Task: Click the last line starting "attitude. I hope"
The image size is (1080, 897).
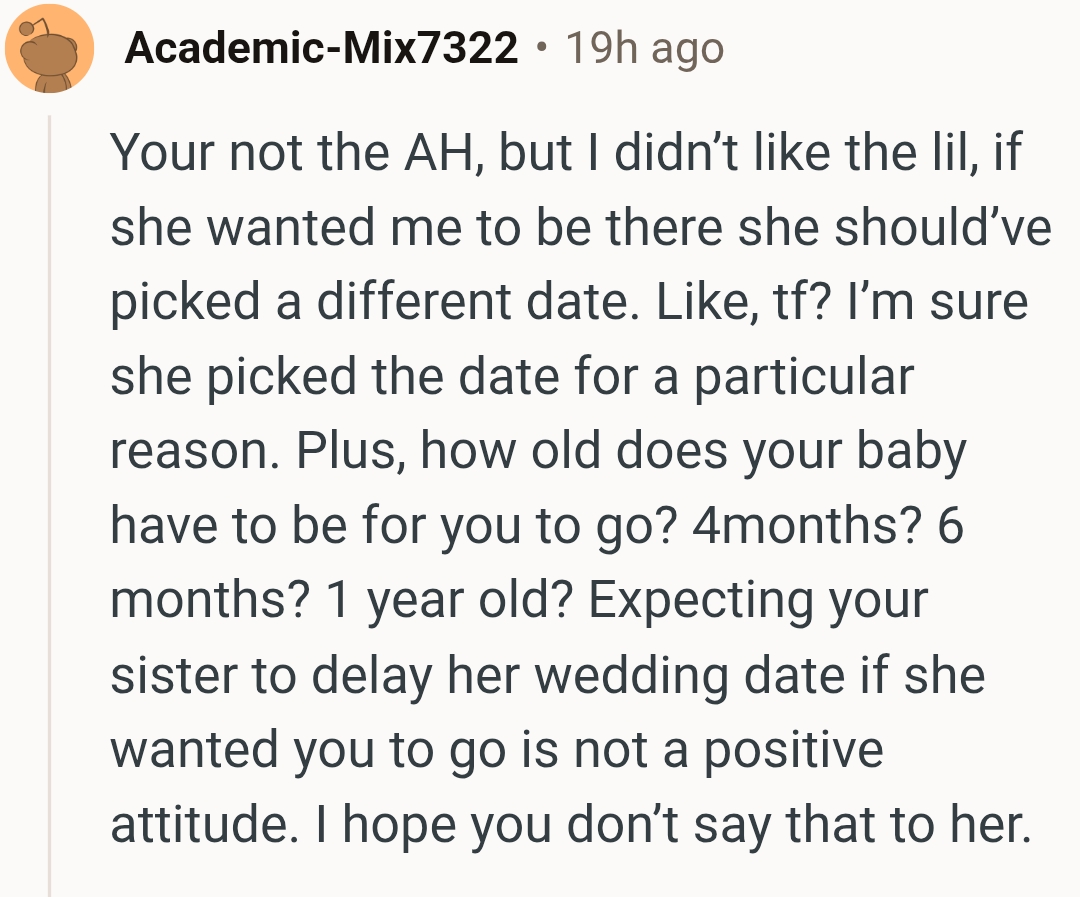Action: tap(570, 824)
